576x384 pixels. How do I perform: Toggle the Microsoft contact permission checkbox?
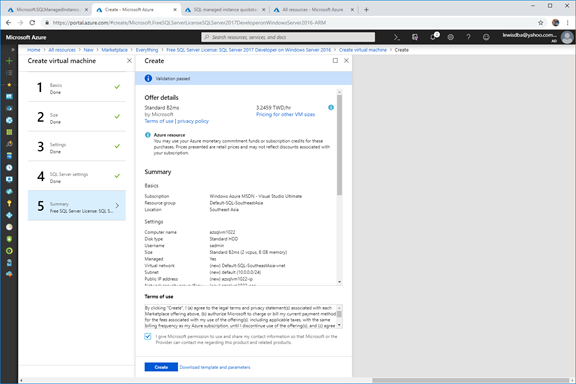point(148,336)
